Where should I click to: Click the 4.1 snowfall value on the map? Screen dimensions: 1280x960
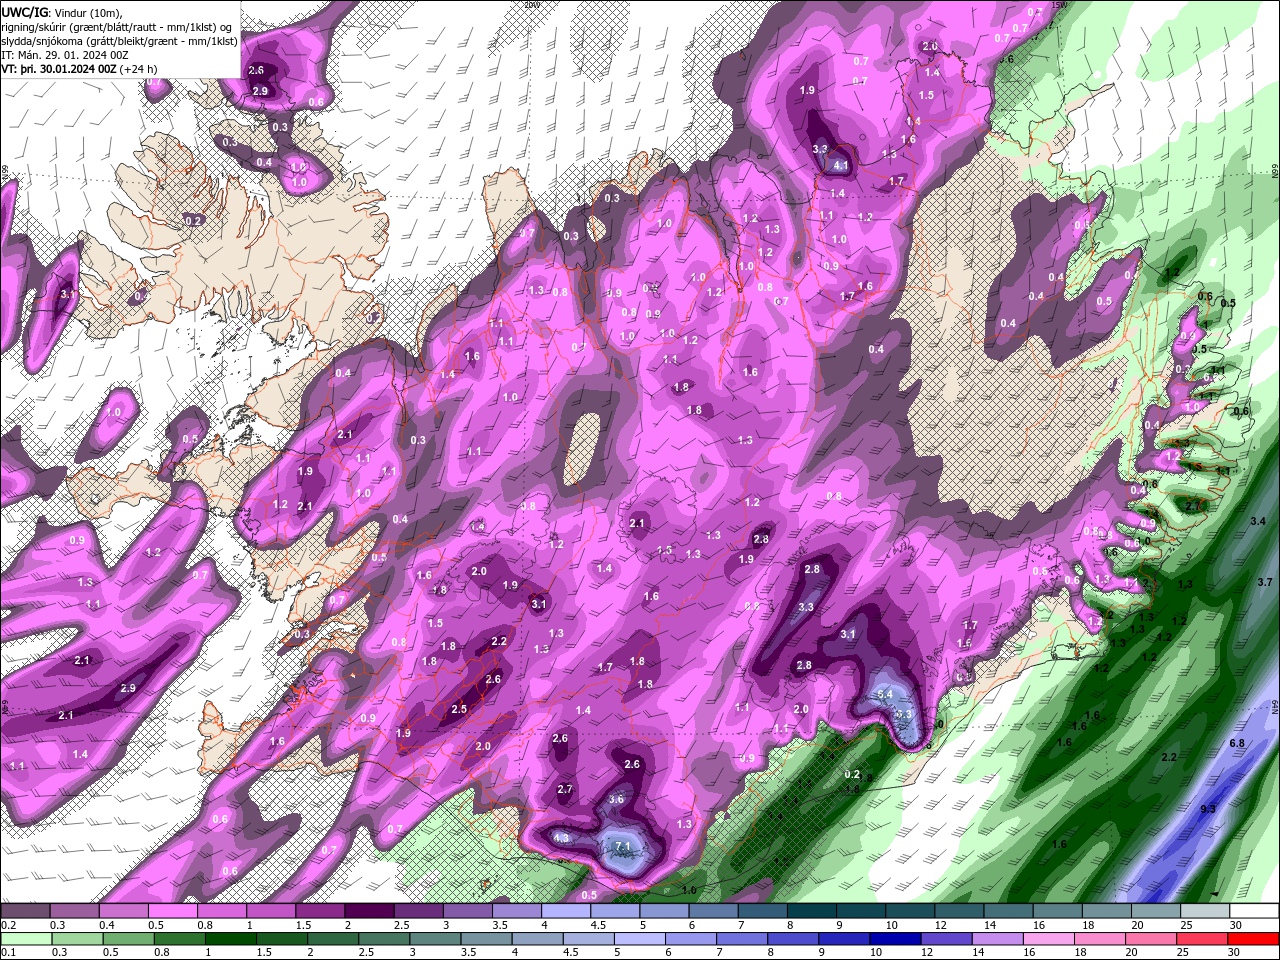point(841,166)
